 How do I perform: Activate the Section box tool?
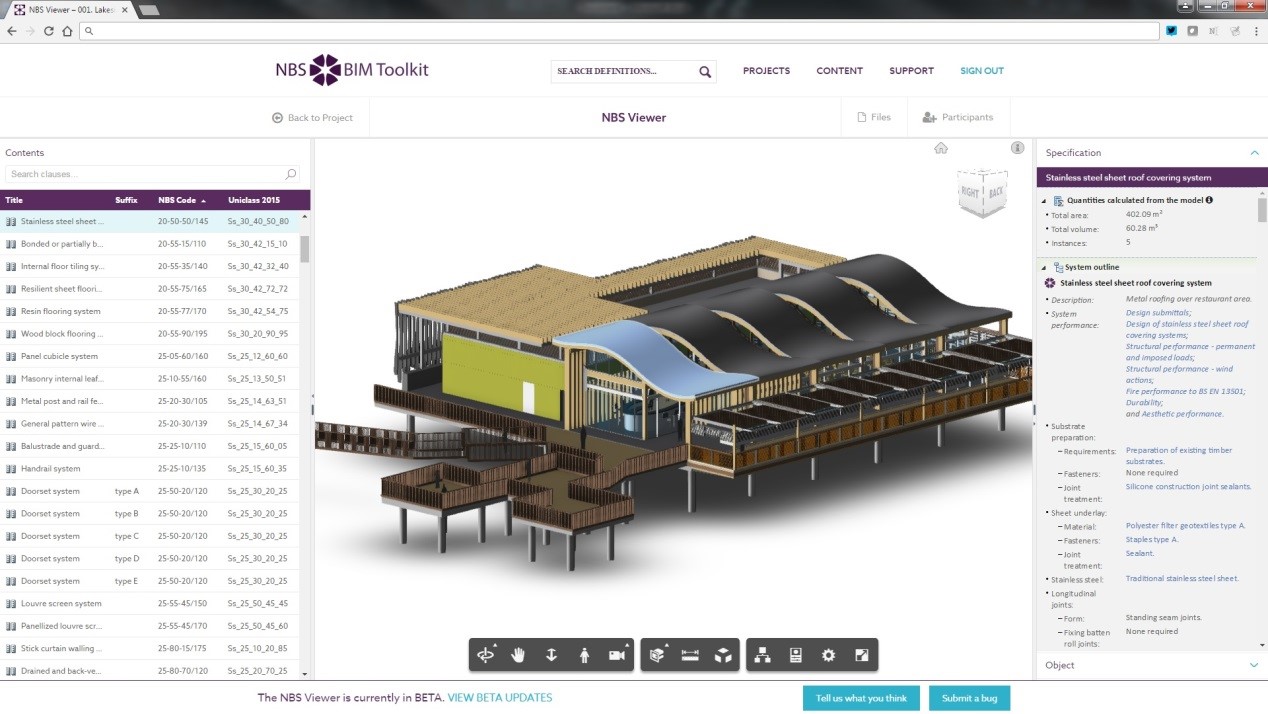tap(657, 654)
